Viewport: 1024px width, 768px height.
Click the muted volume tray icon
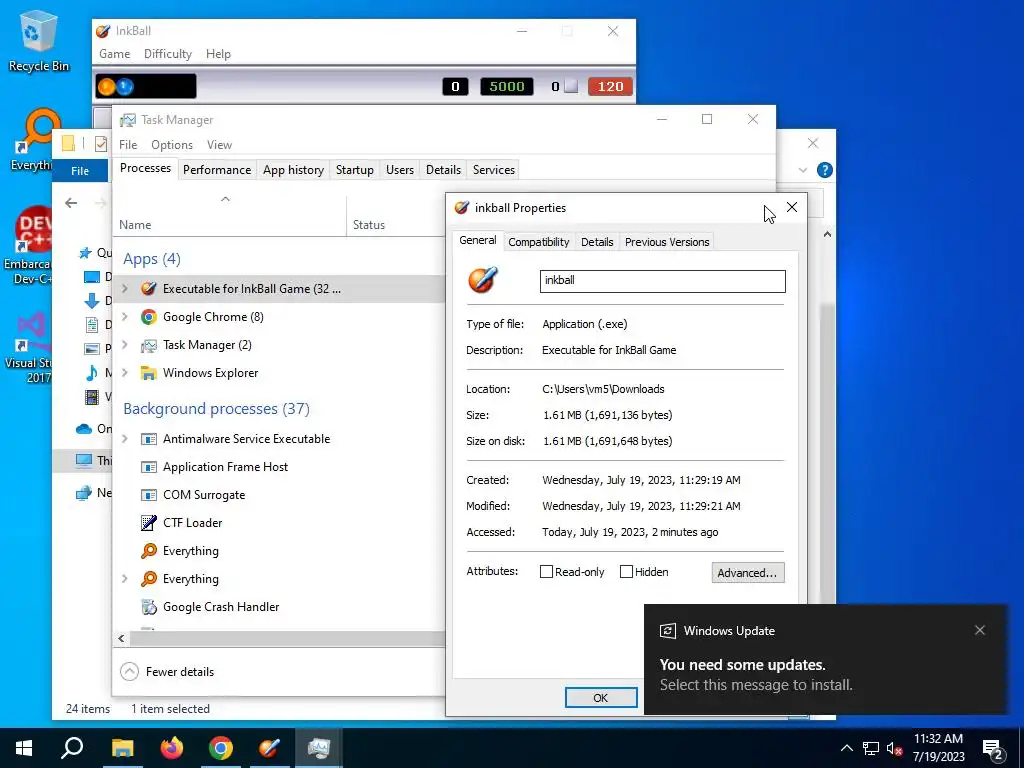click(x=894, y=748)
